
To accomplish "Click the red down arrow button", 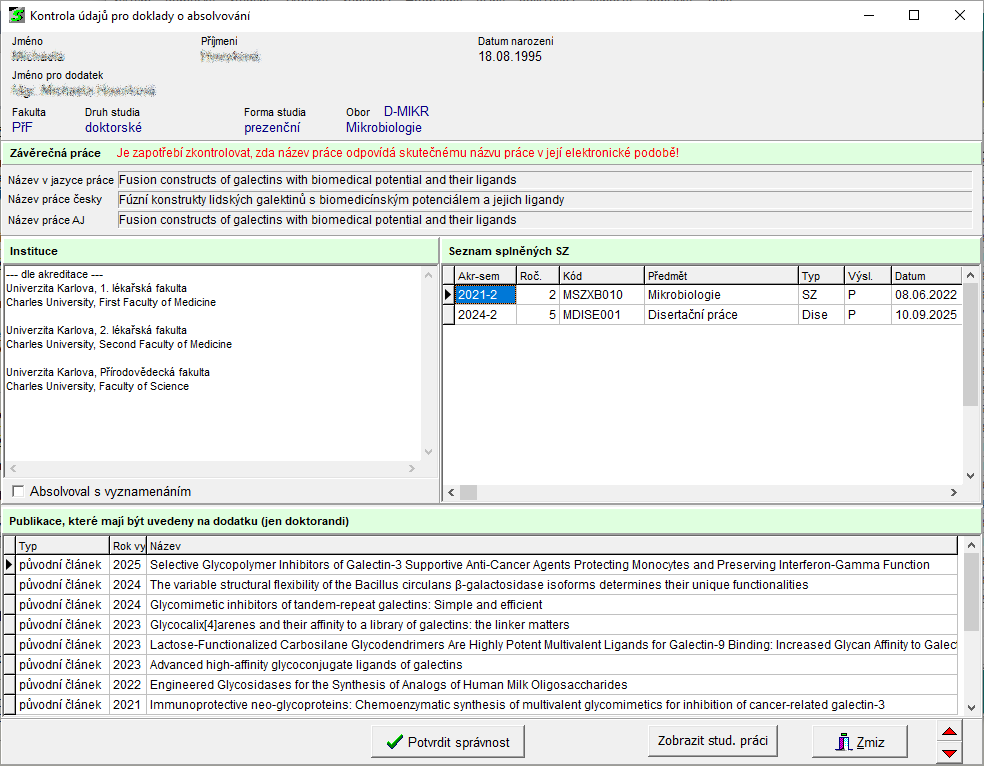I will tap(950, 752).
